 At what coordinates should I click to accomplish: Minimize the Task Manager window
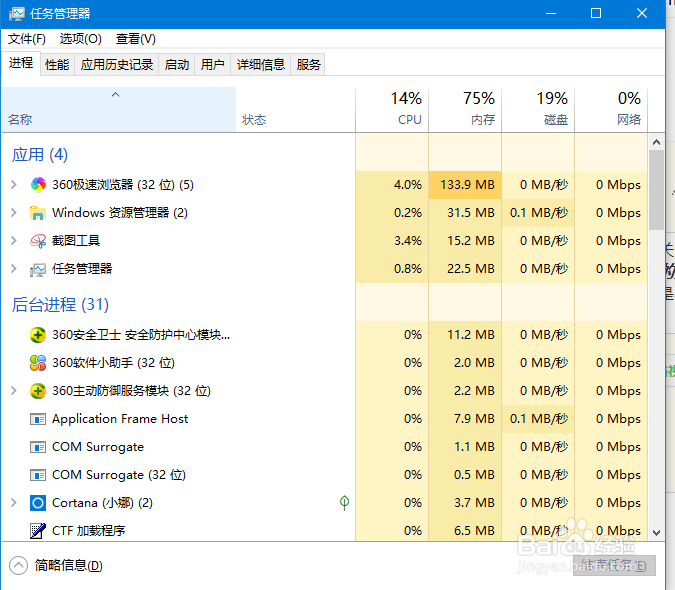(x=551, y=14)
